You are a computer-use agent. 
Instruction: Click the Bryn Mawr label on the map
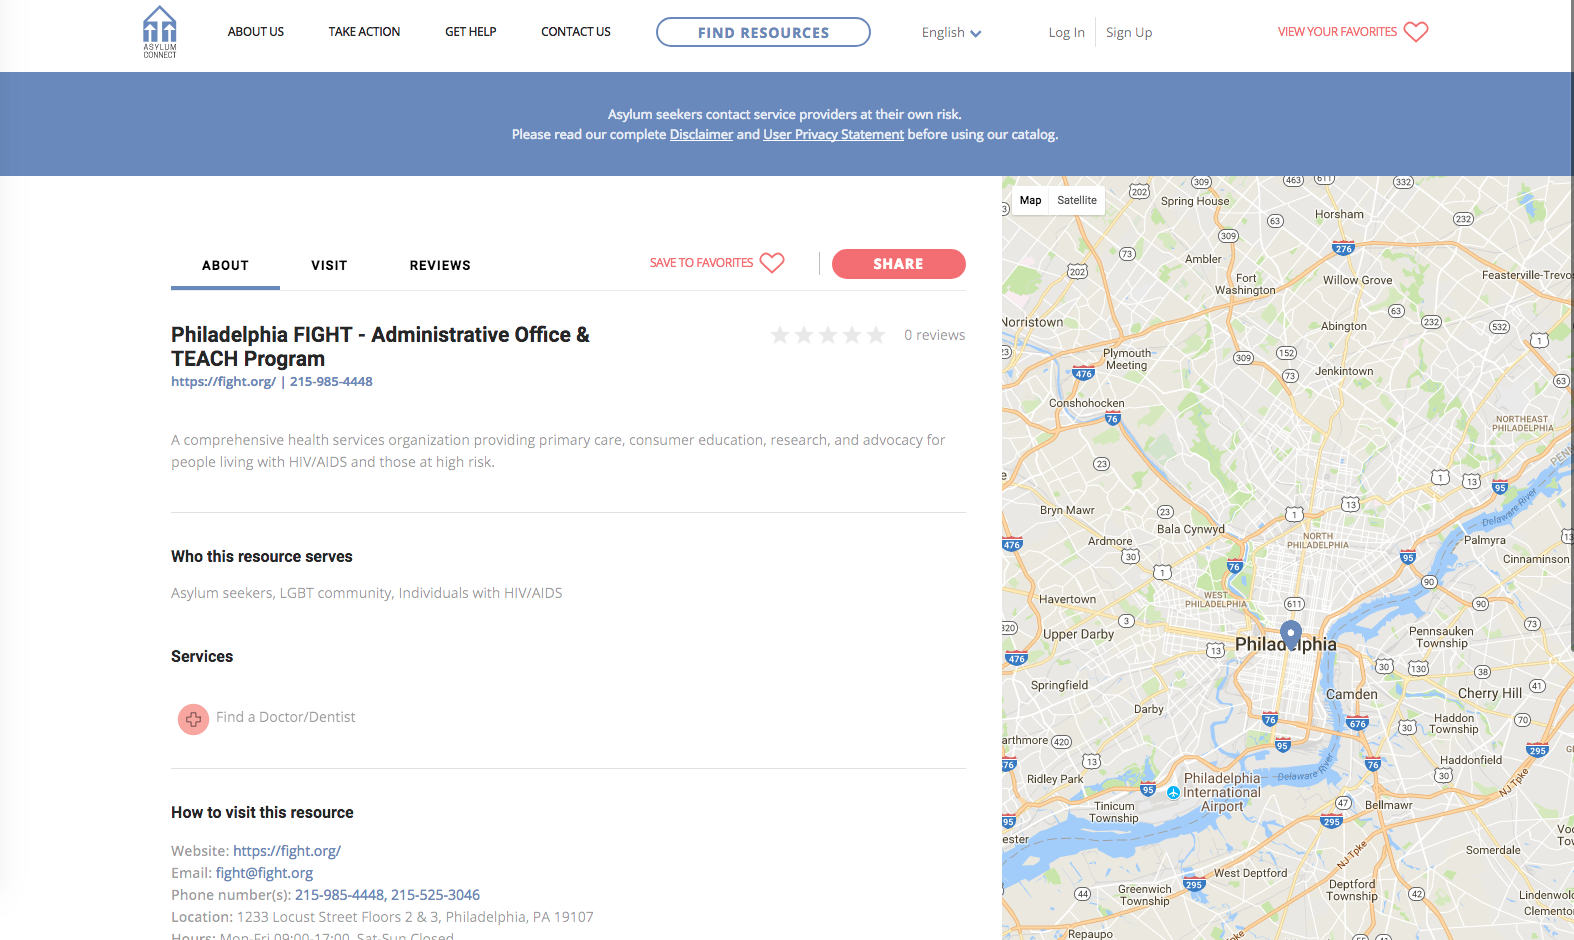[1067, 510]
